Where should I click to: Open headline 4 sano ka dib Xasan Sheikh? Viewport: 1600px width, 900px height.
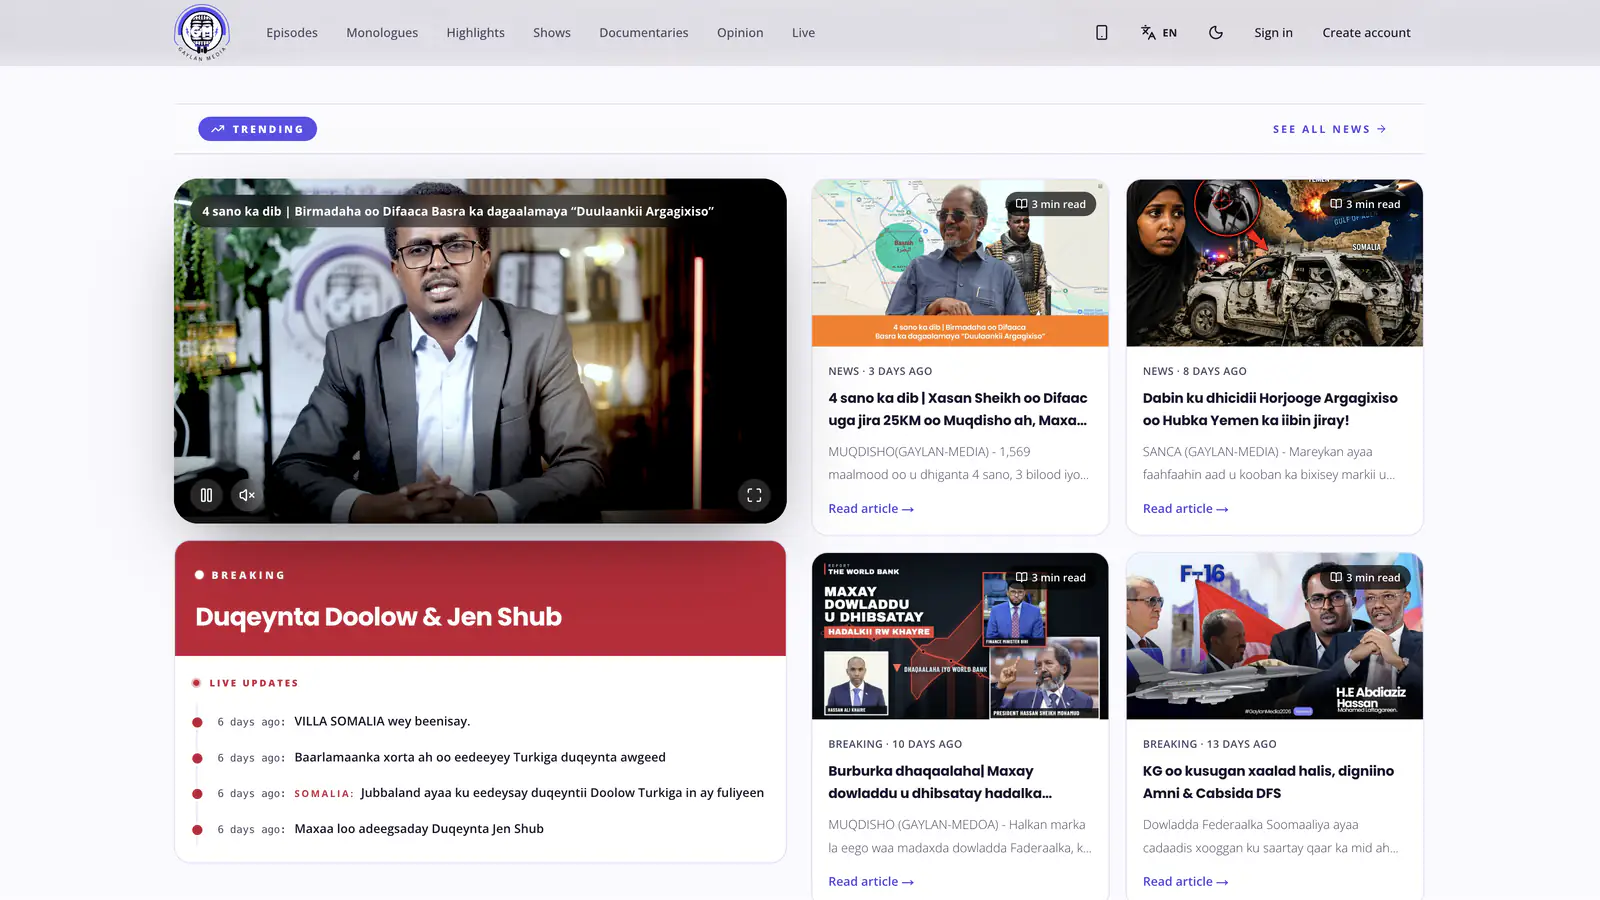pos(958,409)
